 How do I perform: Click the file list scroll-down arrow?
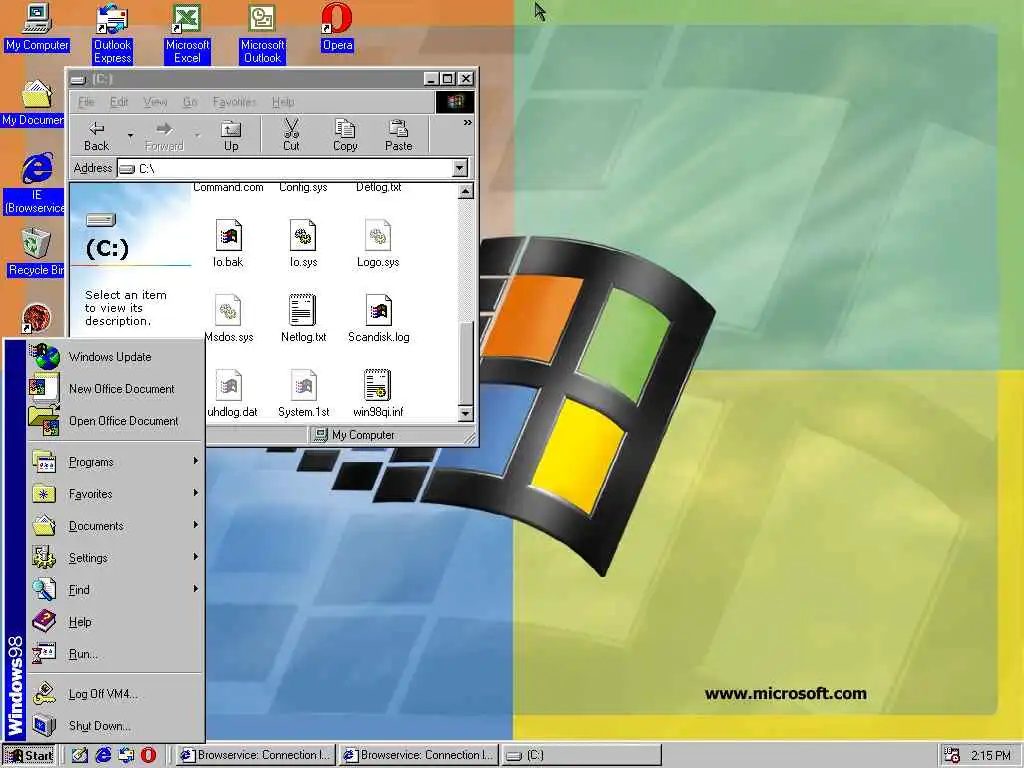point(466,413)
